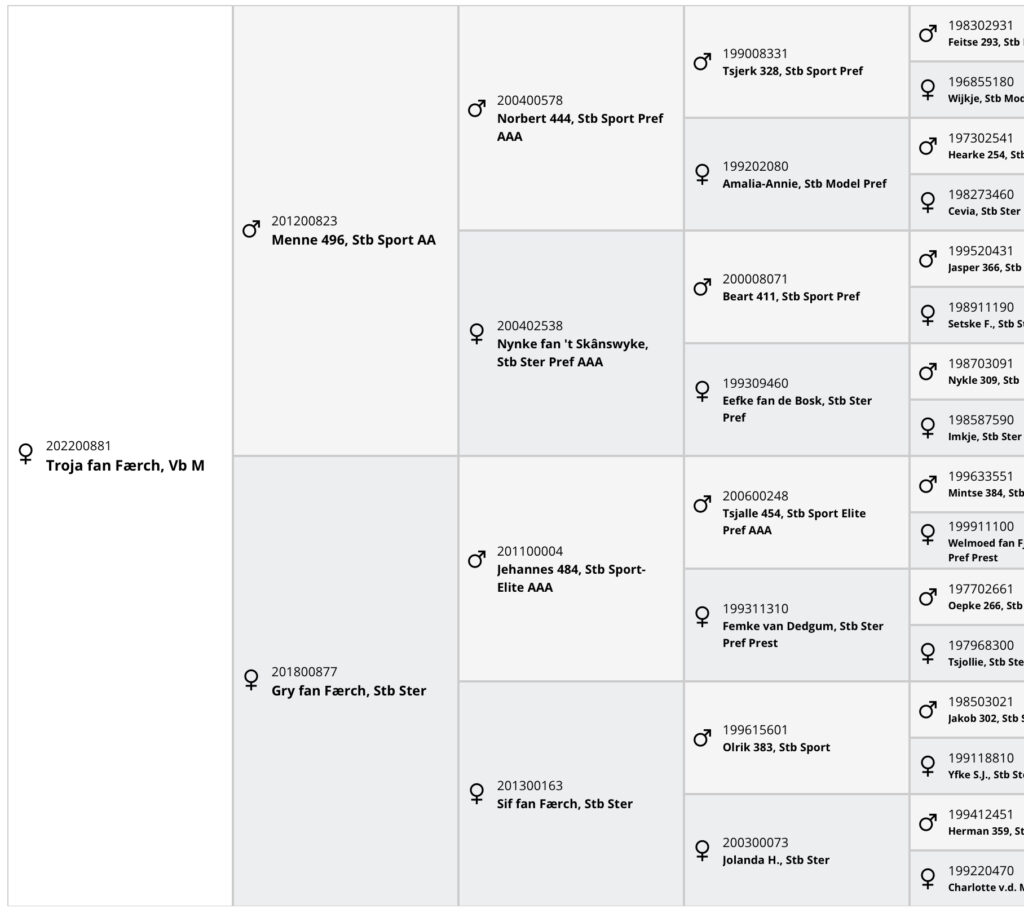Screen dimensions: 1024x913
Task: Click the male icon next to Norbert 444
Action: pyautogui.click(x=476, y=108)
